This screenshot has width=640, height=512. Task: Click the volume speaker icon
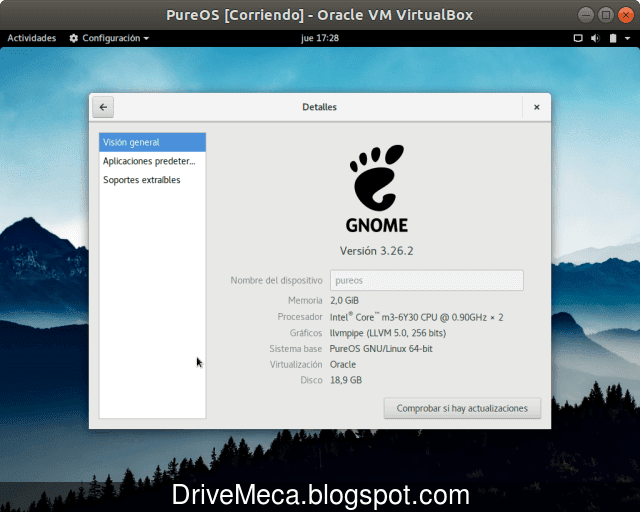(x=596, y=38)
